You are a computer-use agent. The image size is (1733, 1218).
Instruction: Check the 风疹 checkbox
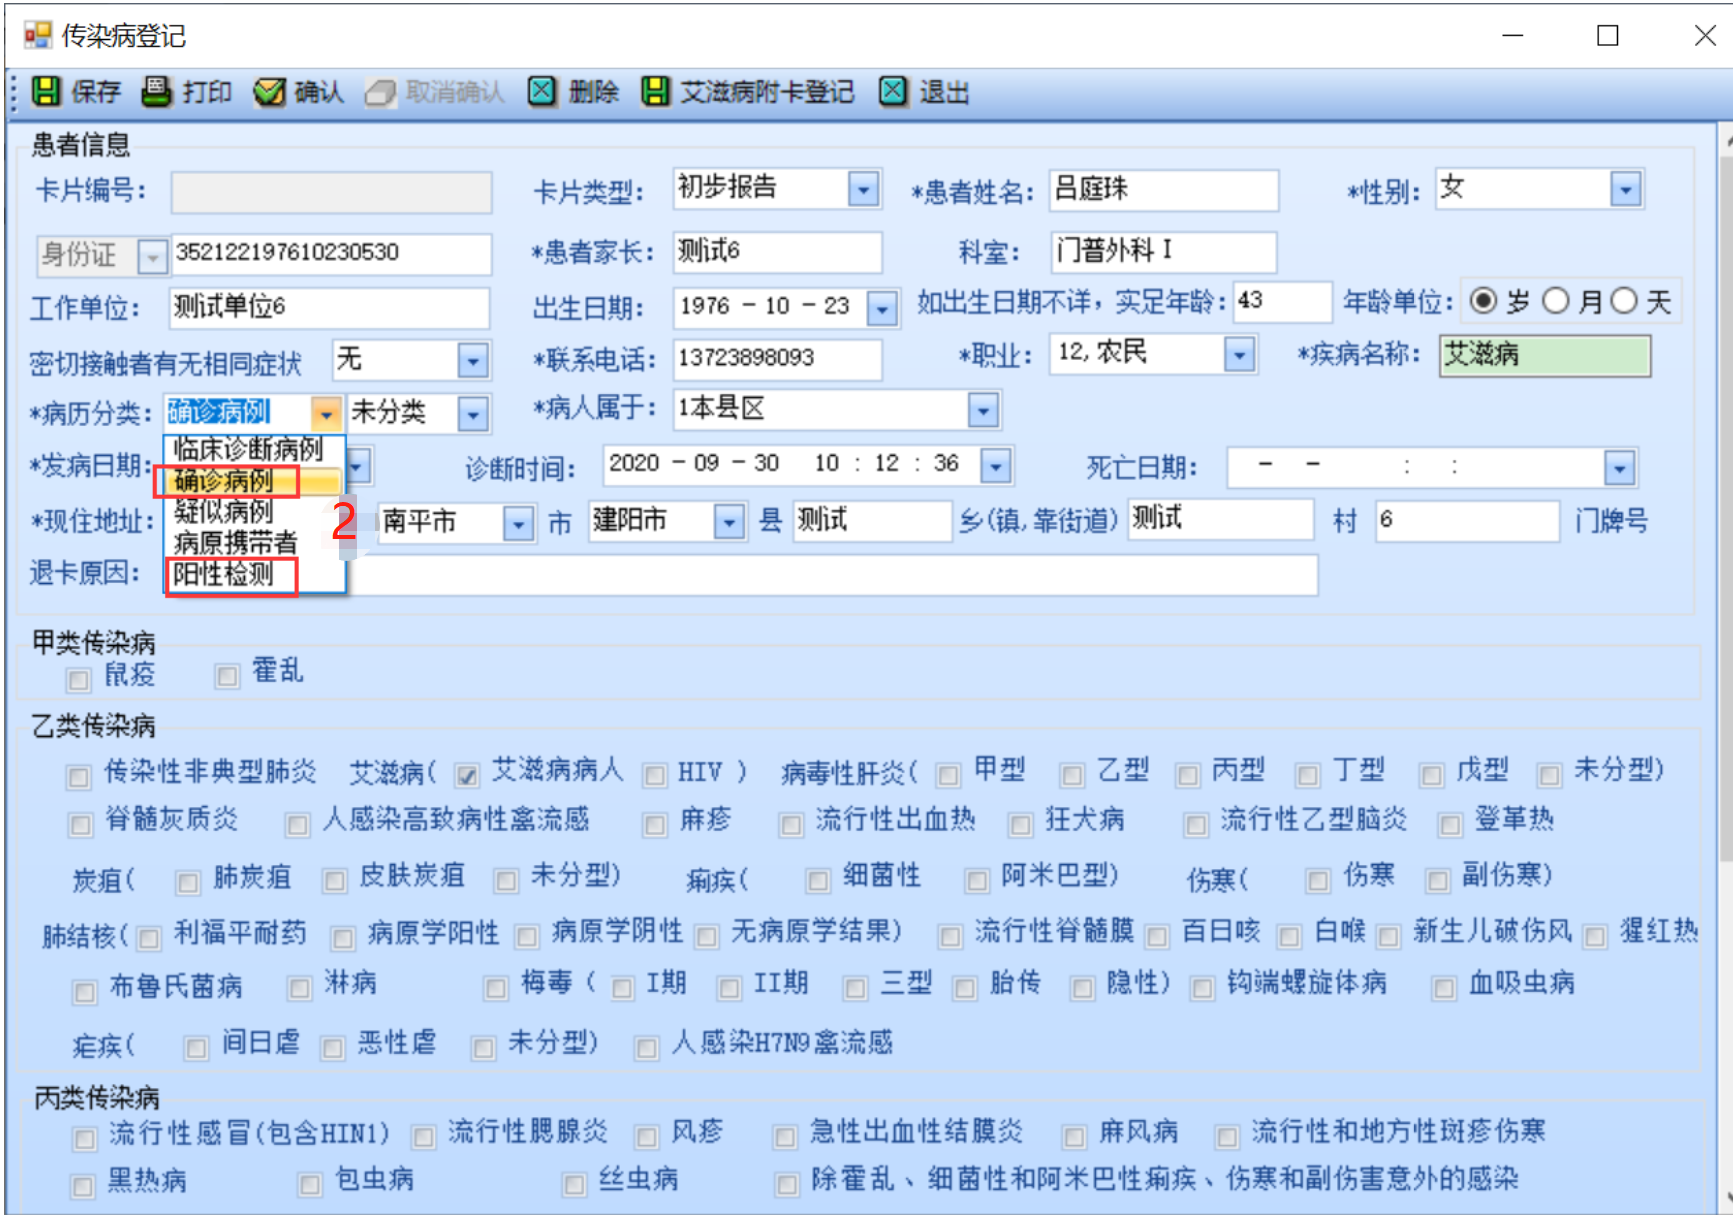647,1137
